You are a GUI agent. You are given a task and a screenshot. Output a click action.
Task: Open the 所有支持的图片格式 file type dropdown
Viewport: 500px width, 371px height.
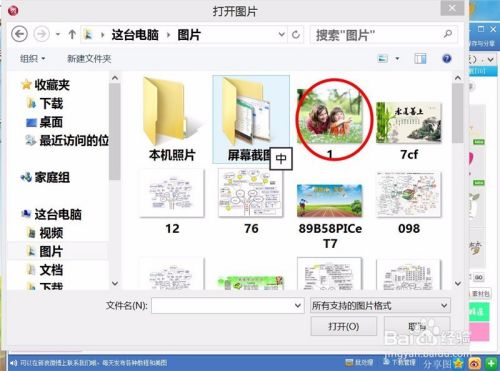380,305
